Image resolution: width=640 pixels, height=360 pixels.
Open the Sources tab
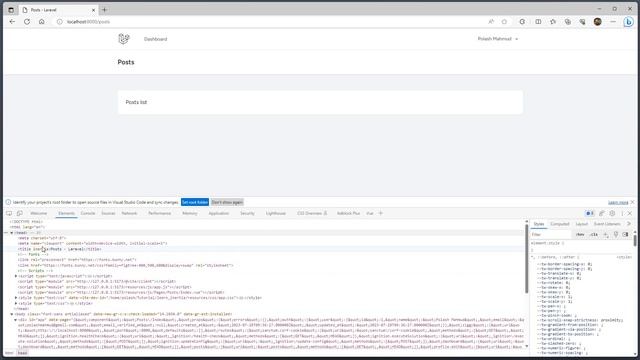[108, 213]
